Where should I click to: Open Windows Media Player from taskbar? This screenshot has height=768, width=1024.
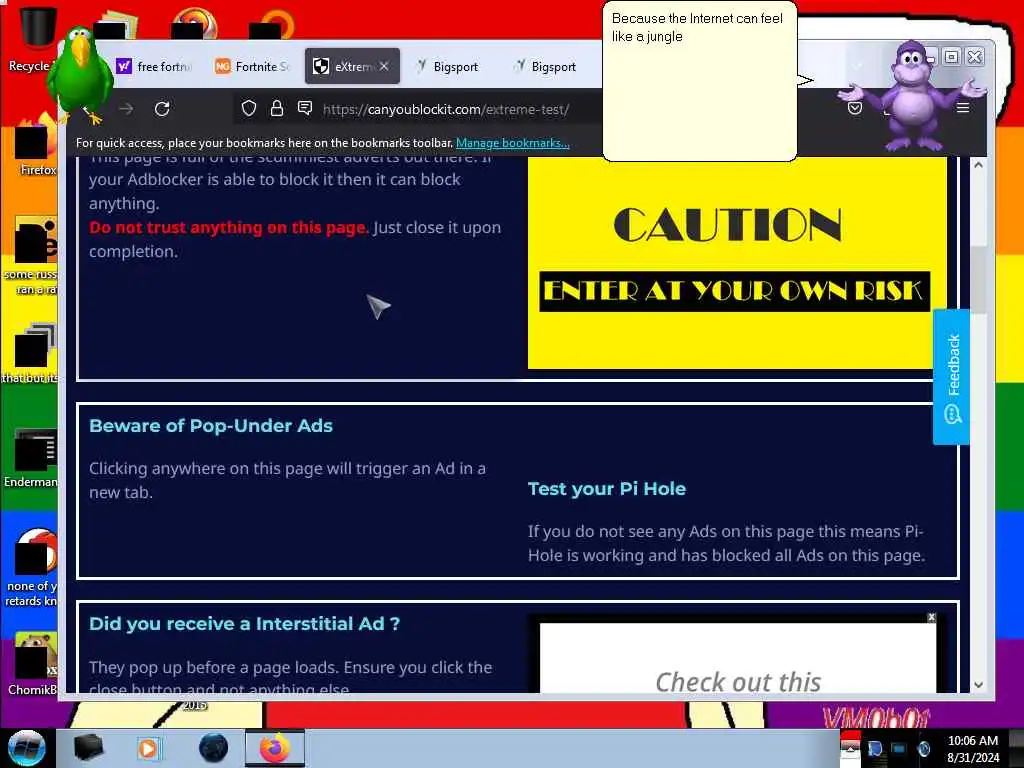click(x=148, y=748)
